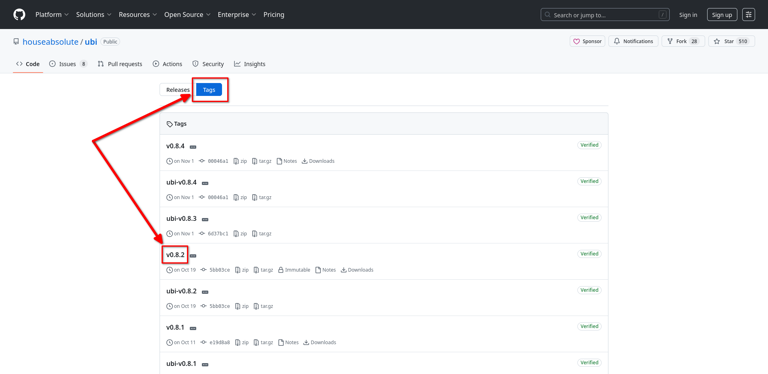
Task: Open tag ubi-v0.8.2
Action: pyautogui.click(x=181, y=291)
